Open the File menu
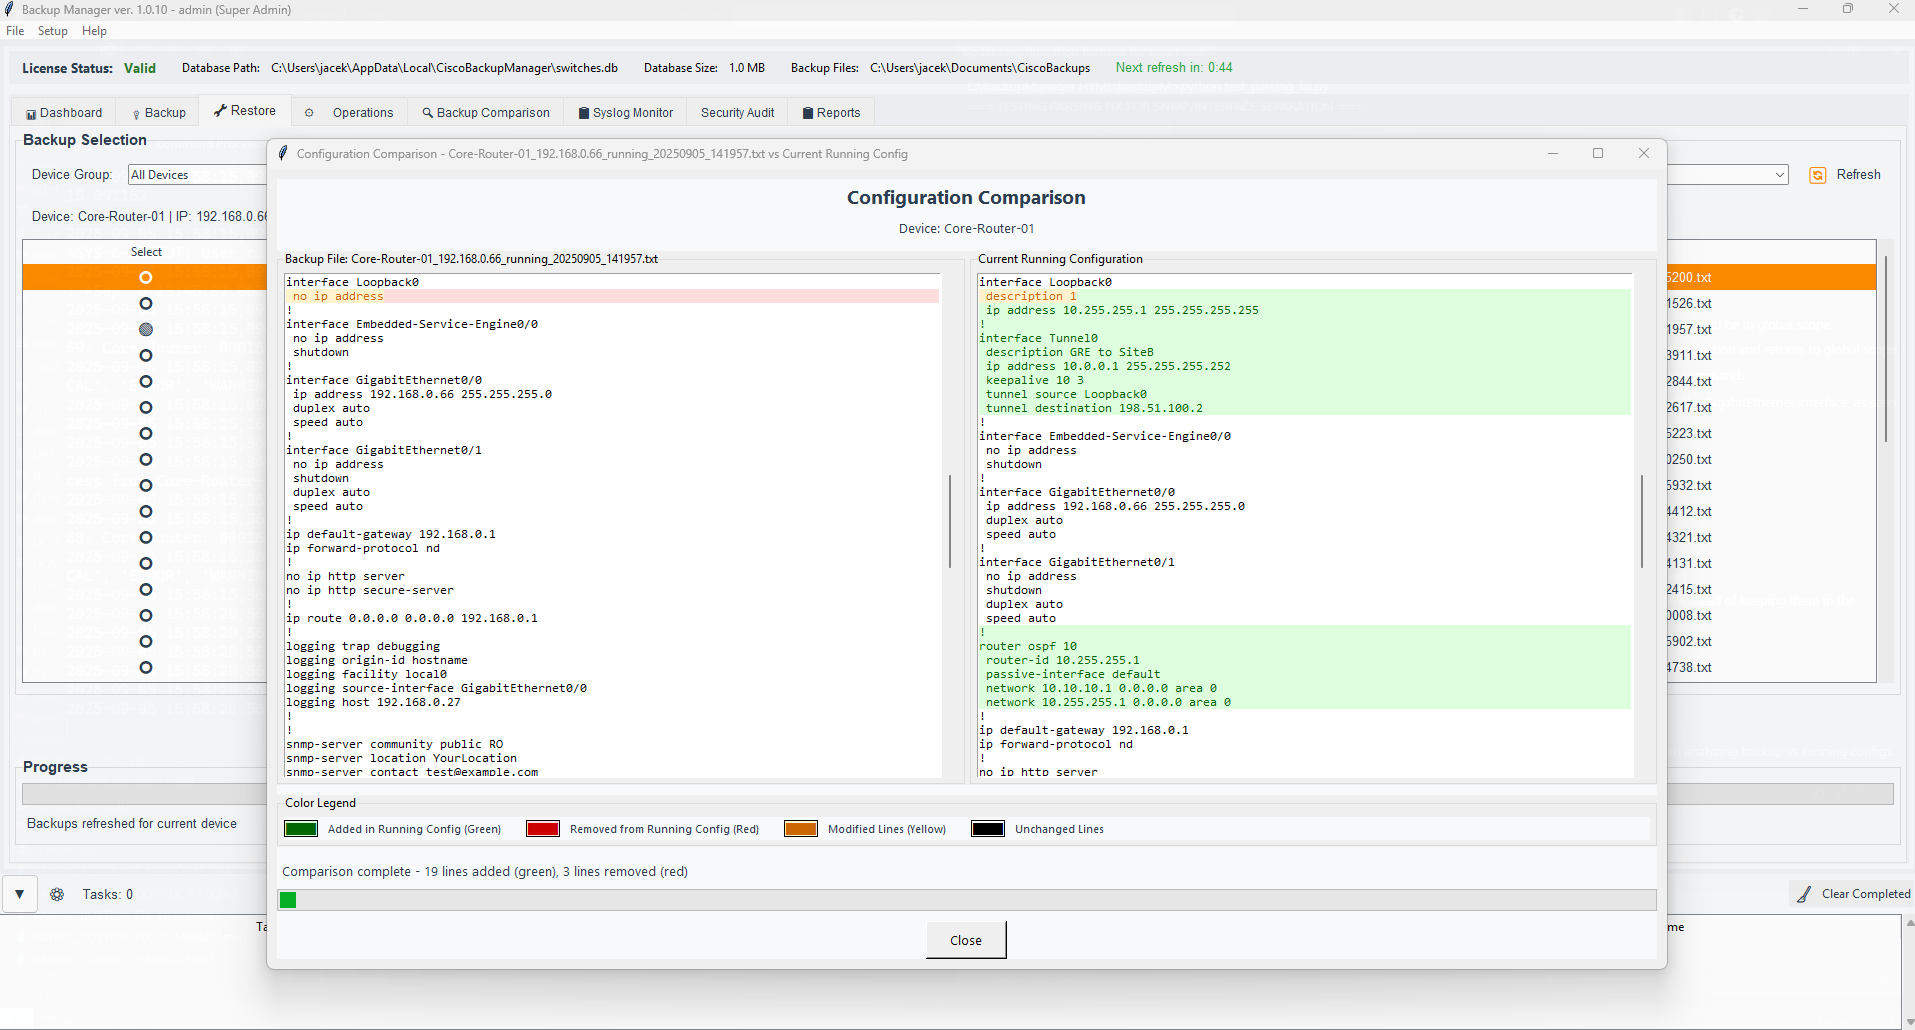This screenshot has height=1030, width=1915. pyautogui.click(x=15, y=31)
